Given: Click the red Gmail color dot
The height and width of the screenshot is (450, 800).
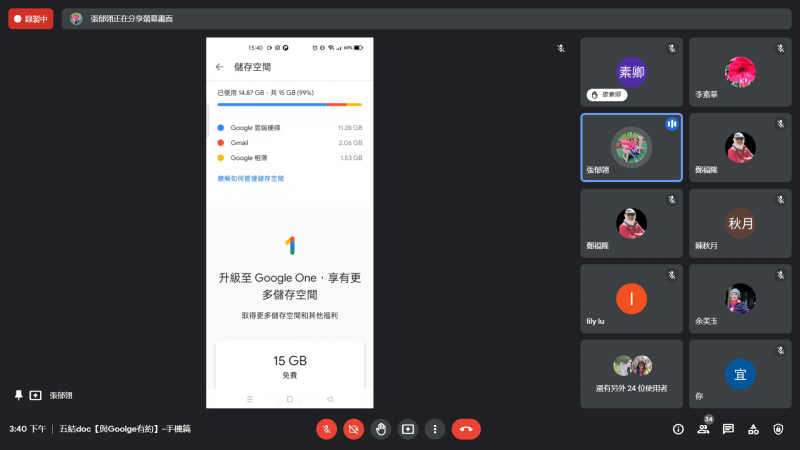Looking at the screenshot, I should click(221, 143).
